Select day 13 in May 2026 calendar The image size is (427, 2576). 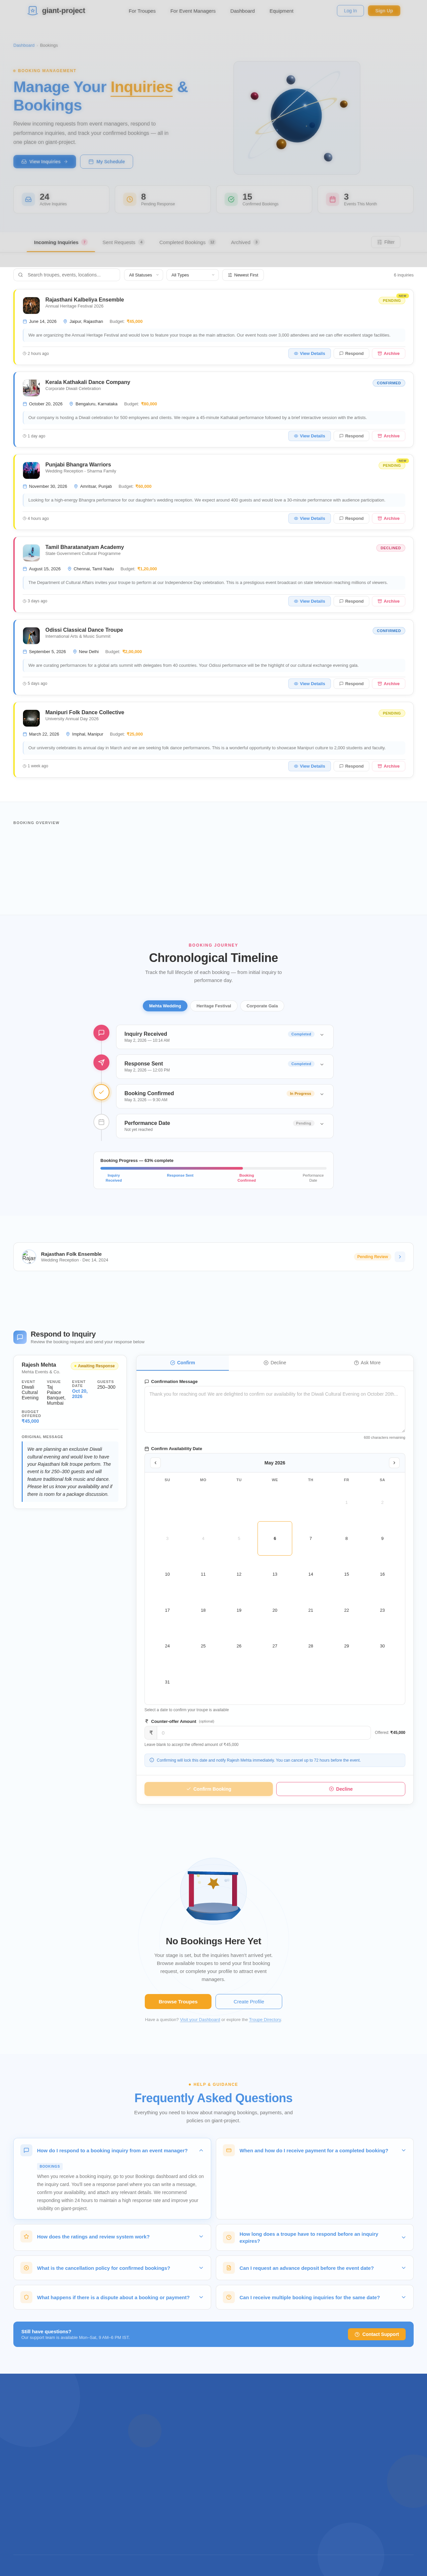[275, 1574]
